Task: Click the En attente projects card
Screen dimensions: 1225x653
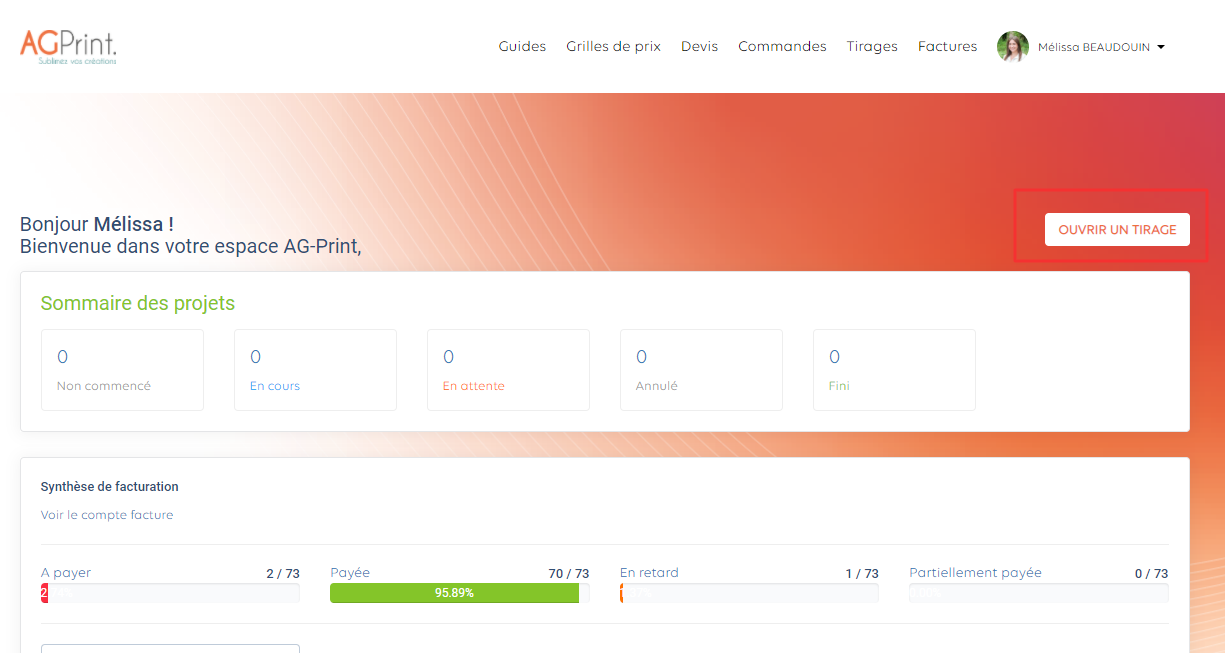Action: pos(508,370)
